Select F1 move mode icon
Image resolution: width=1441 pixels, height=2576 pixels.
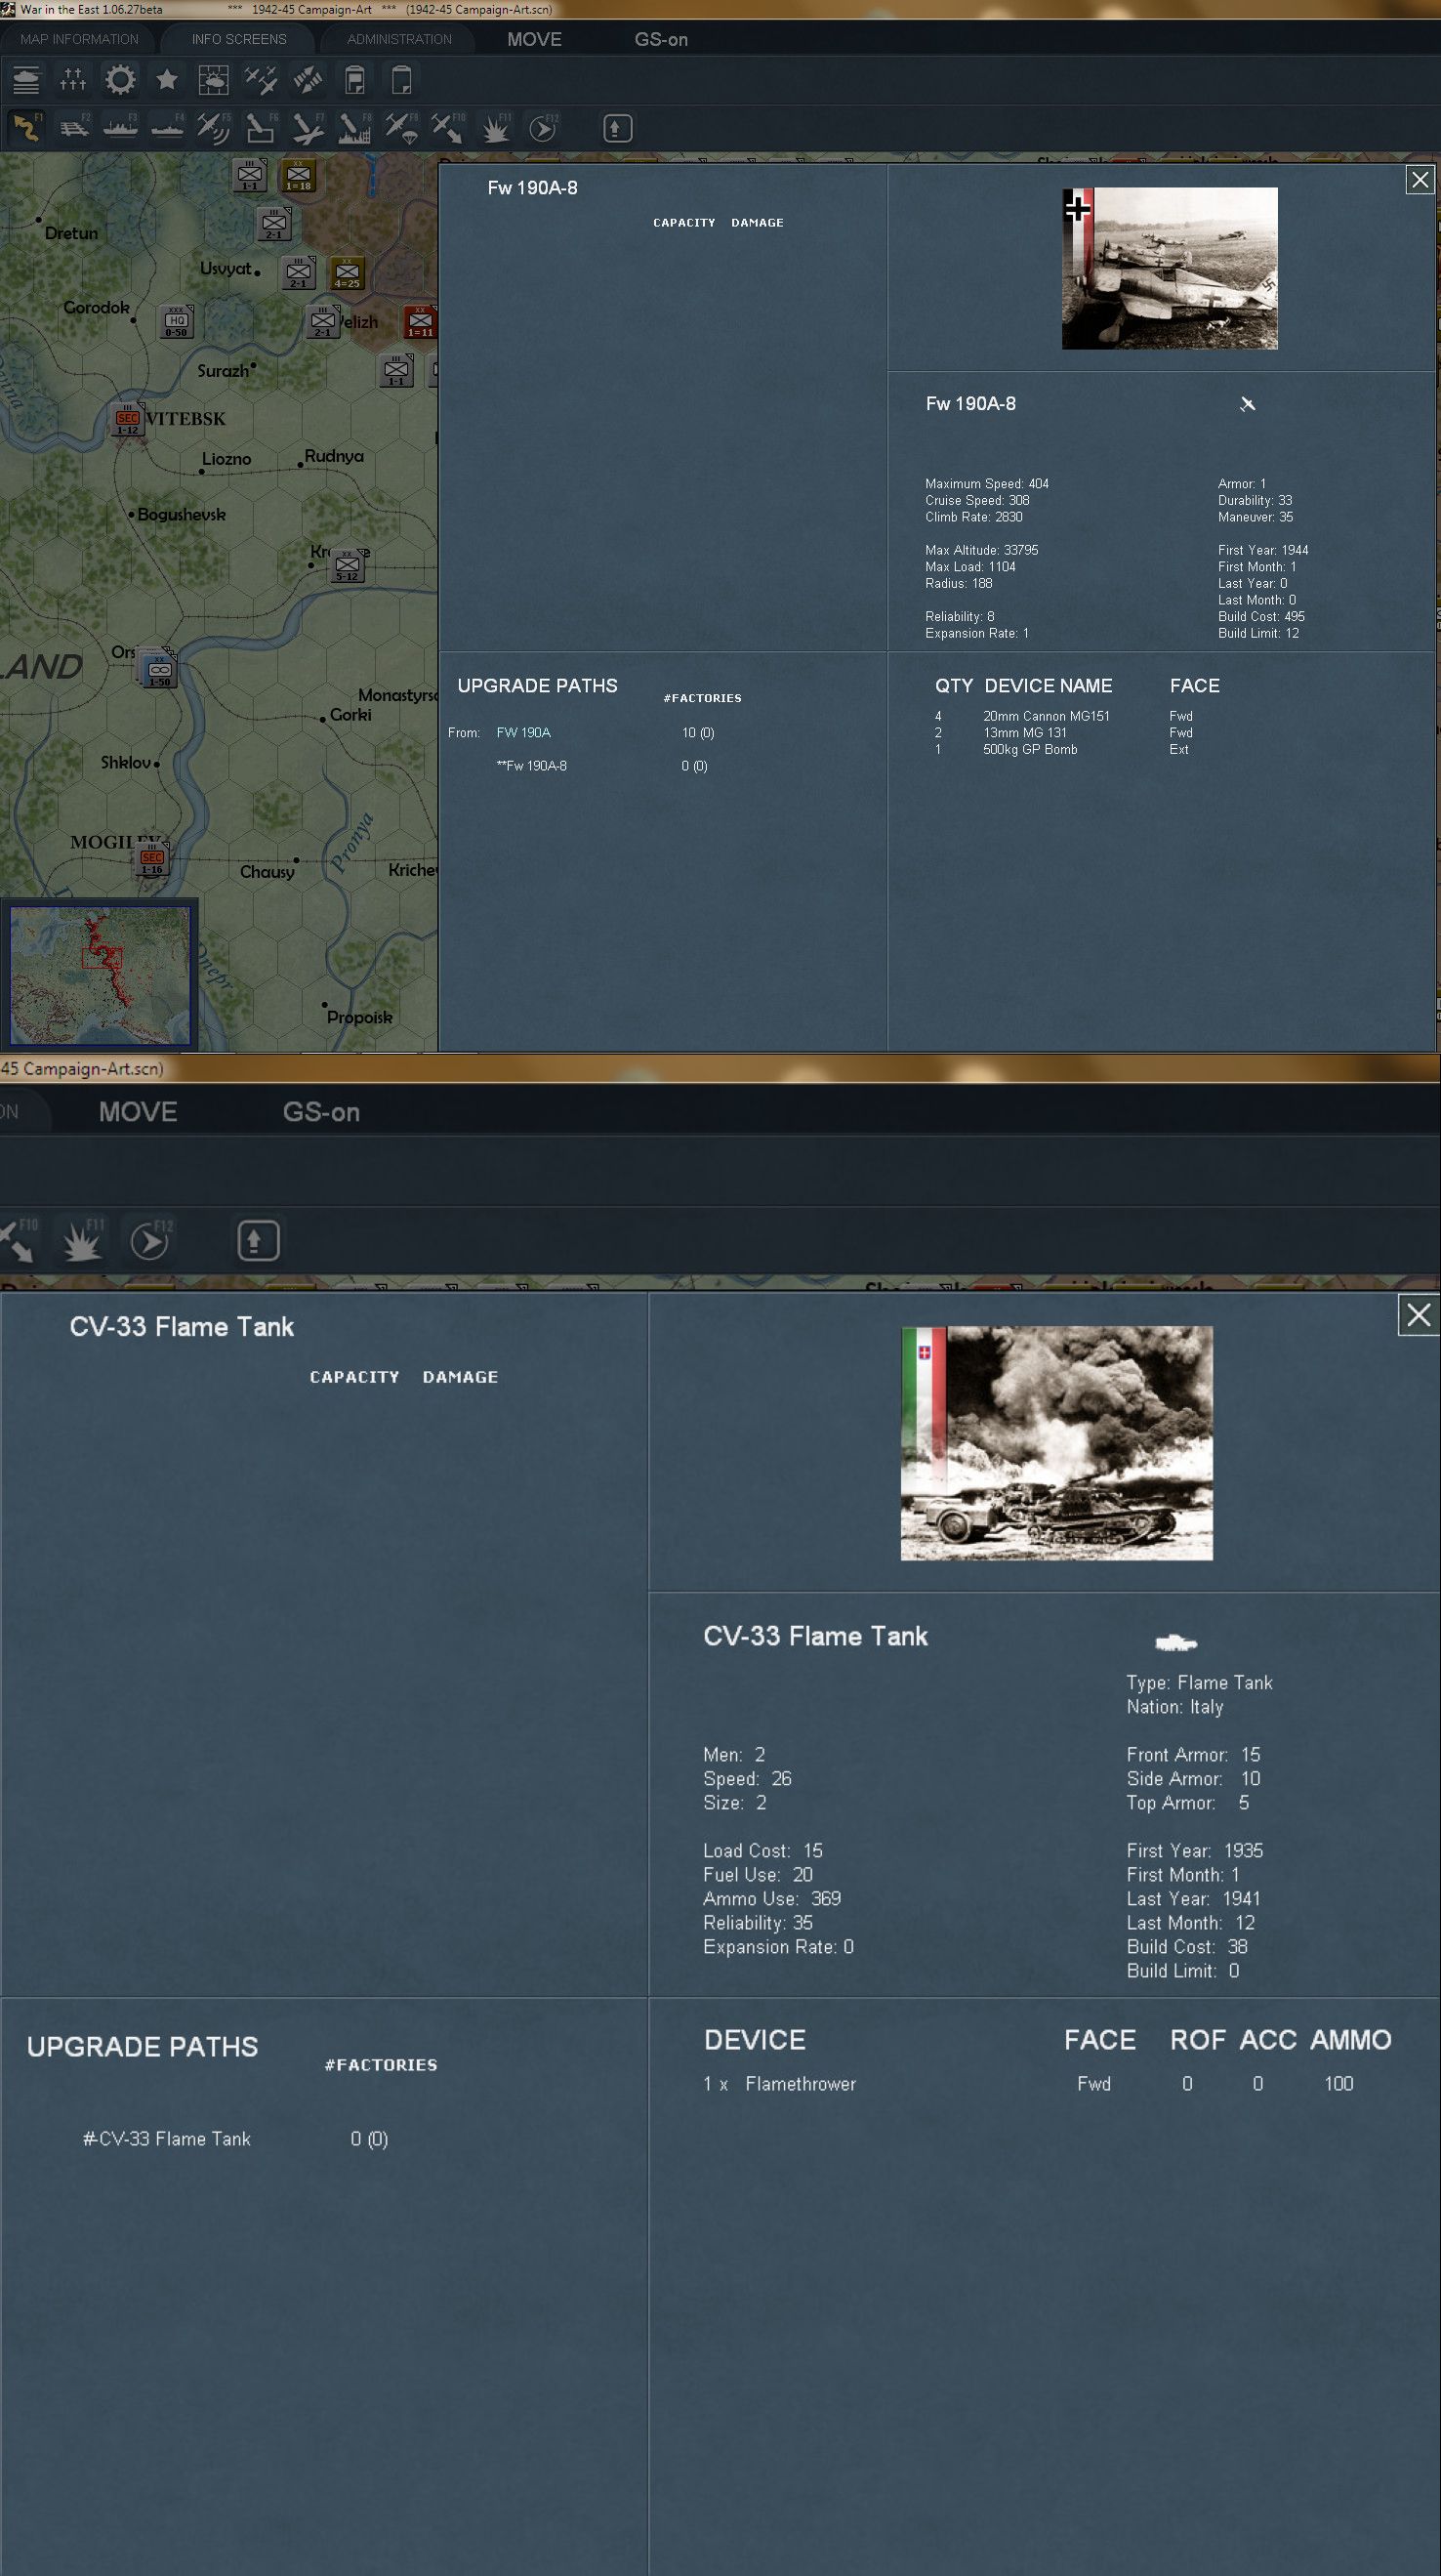coord(26,128)
